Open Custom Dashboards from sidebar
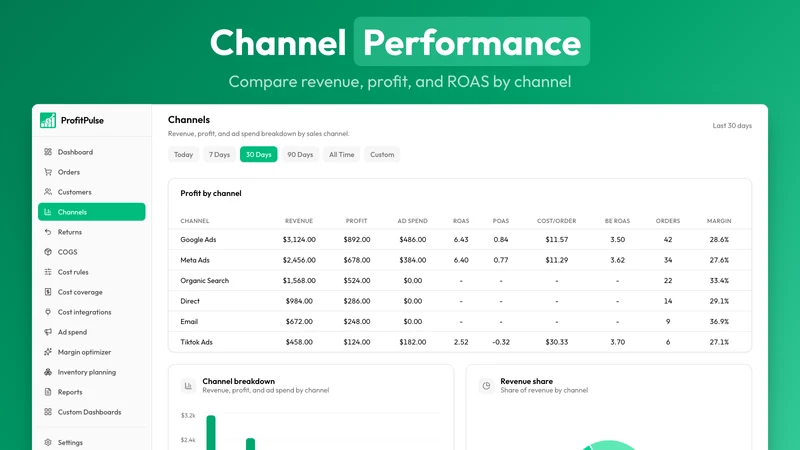This screenshot has width=800, height=450. click(92, 412)
